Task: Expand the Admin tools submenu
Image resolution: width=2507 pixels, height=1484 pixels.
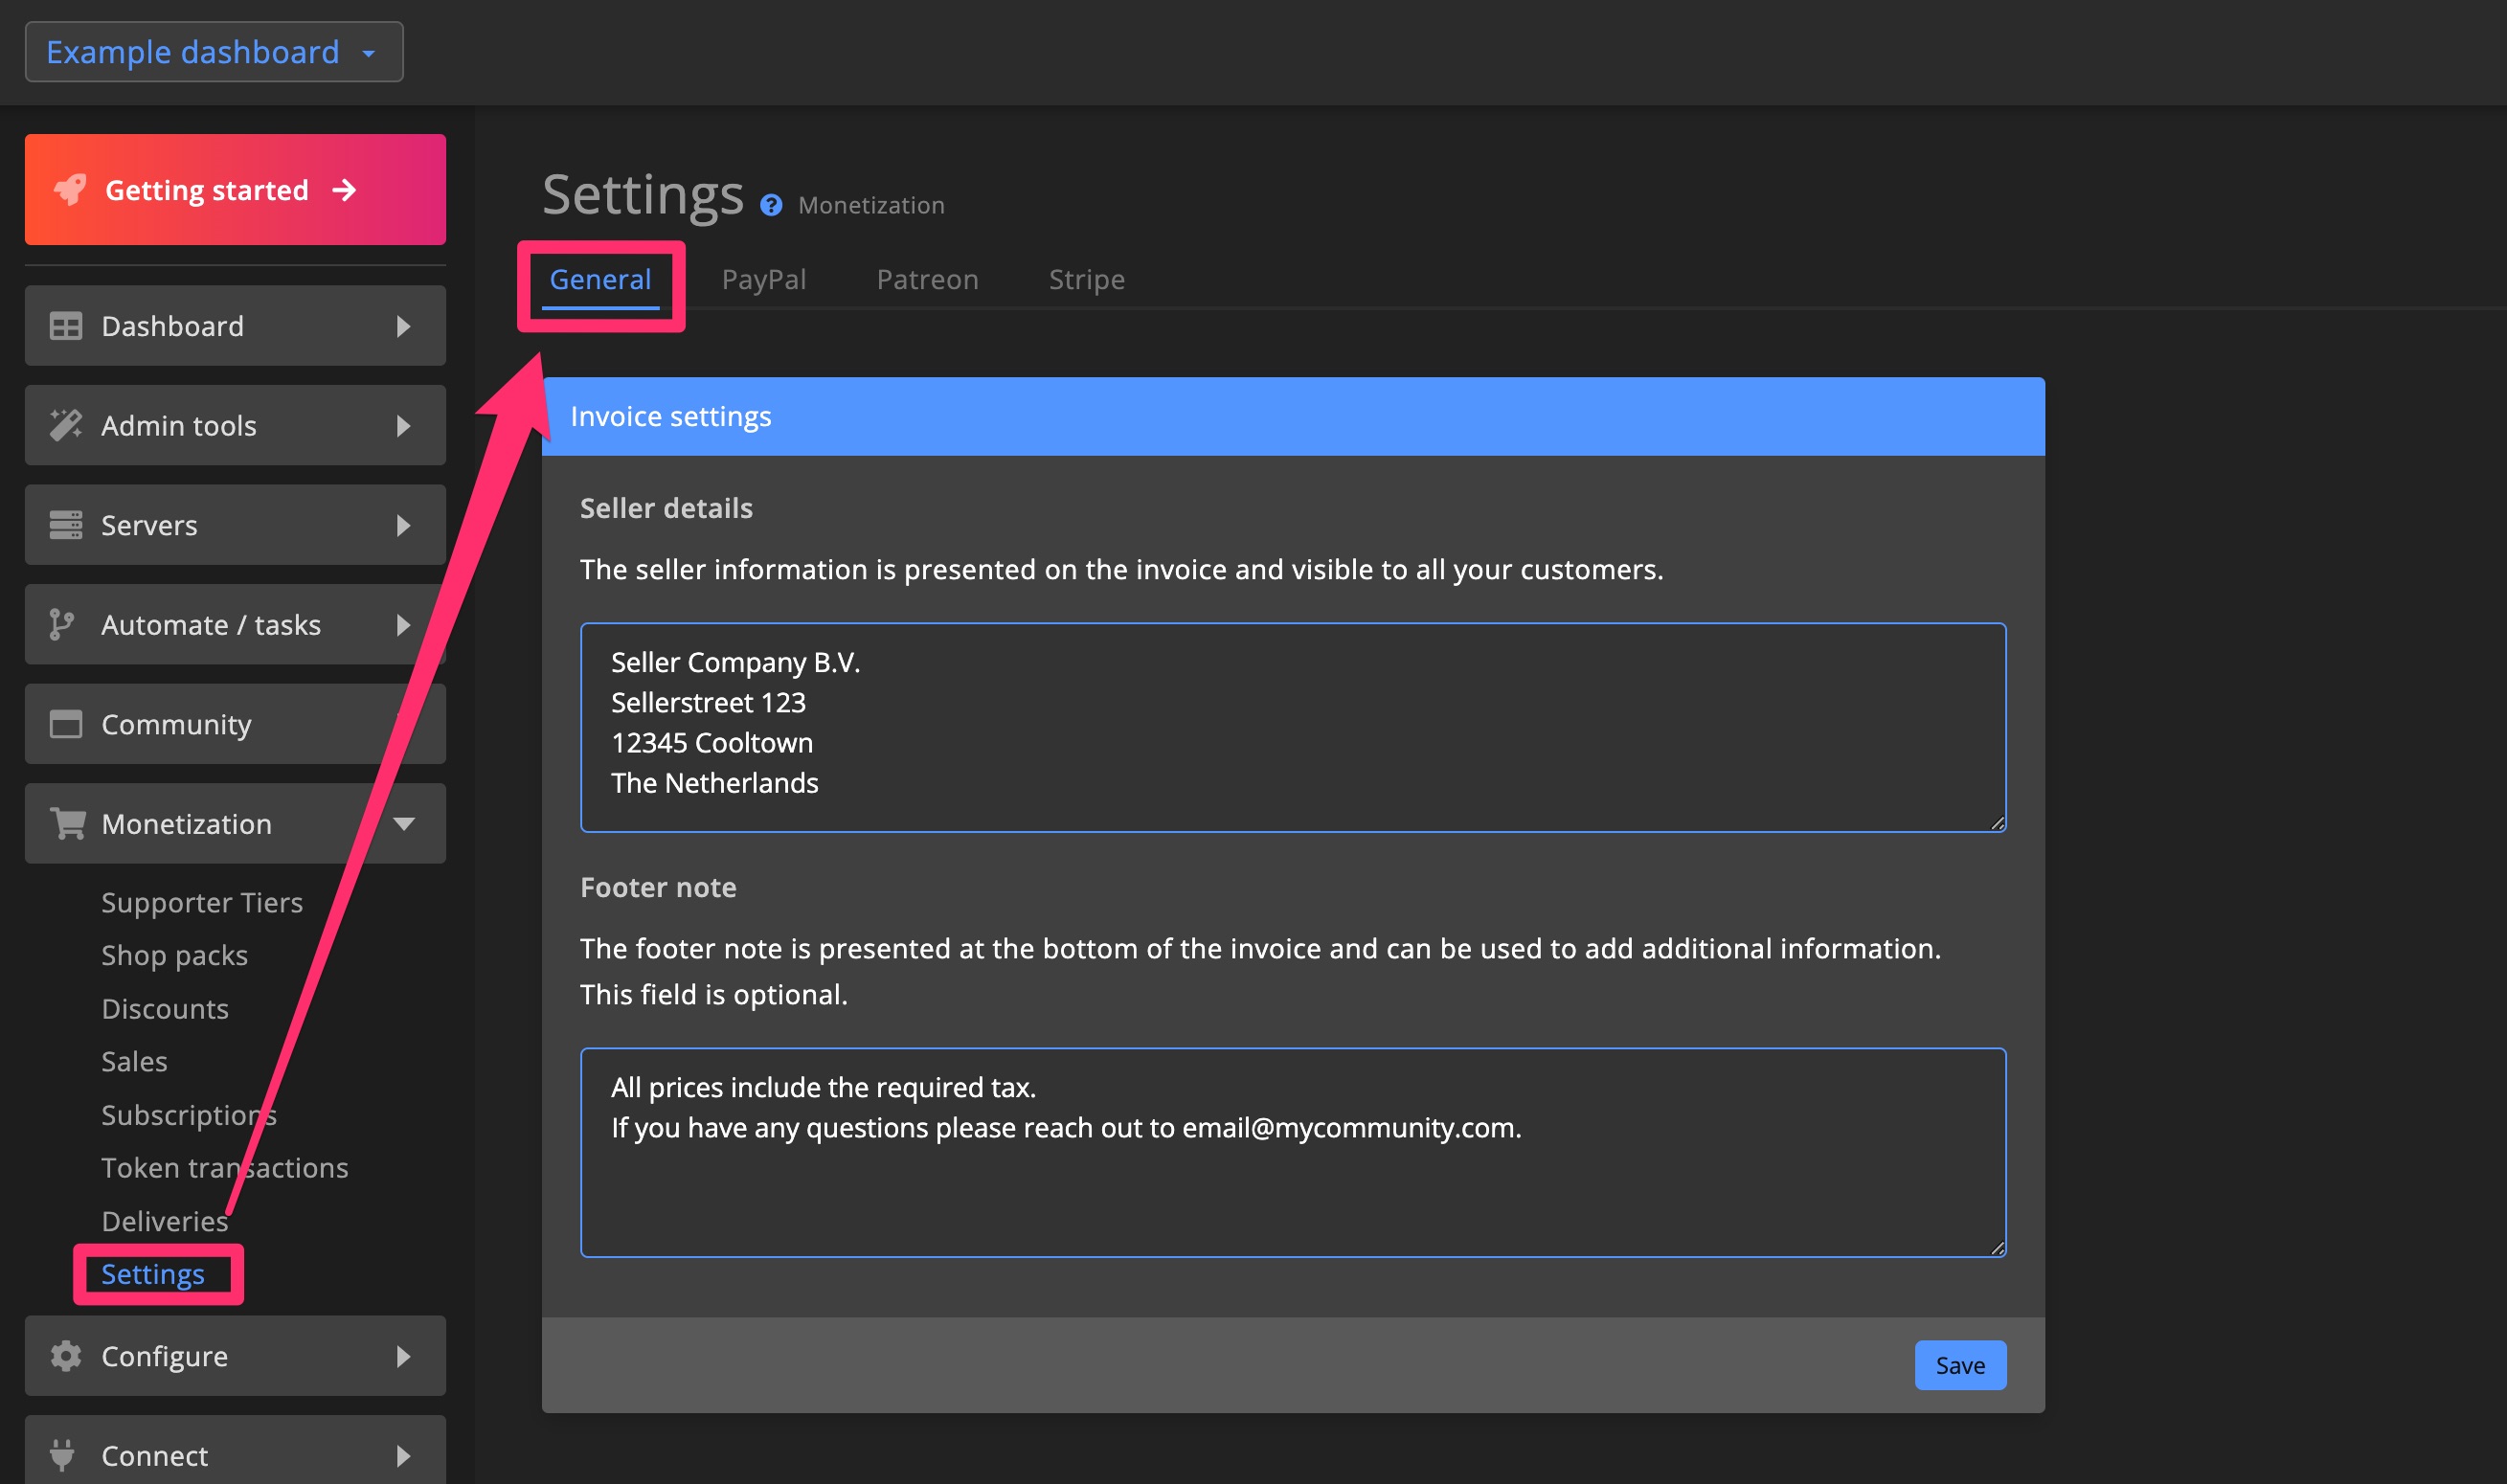Action: [404, 425]
